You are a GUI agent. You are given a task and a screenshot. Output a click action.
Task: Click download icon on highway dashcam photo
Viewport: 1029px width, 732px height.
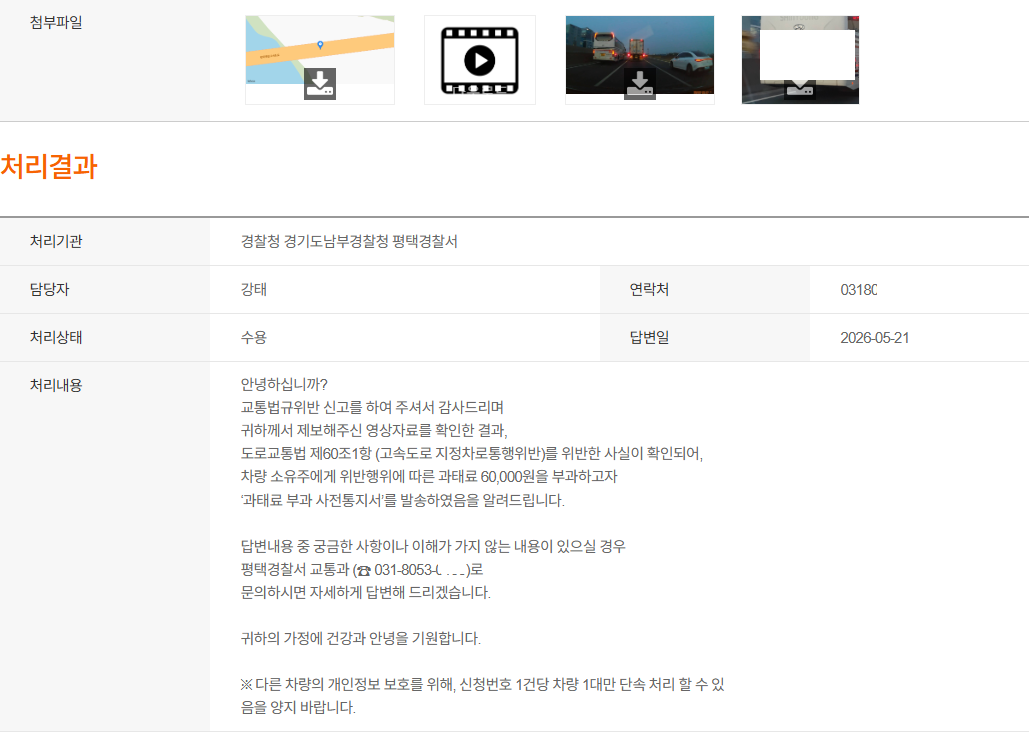(639, 83)
